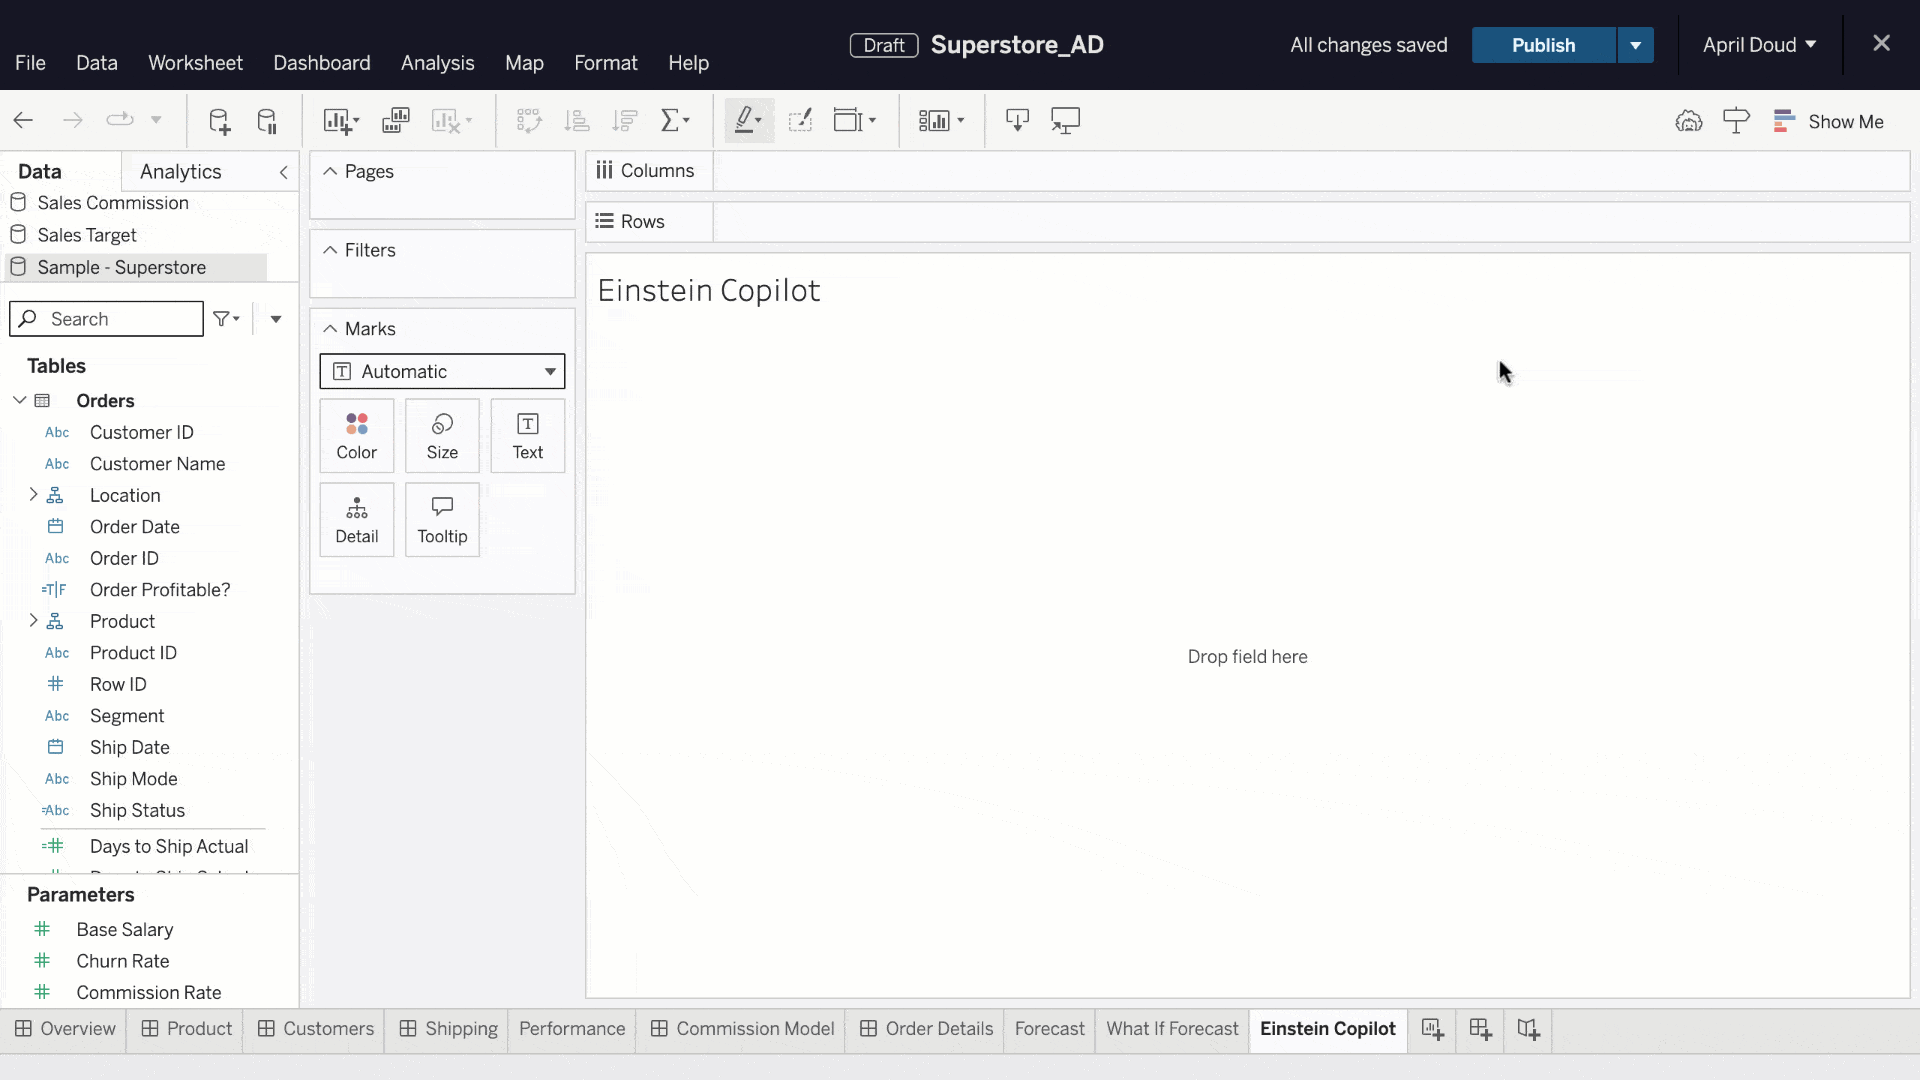Select the swap rows and columns icon

coord(527,120)
